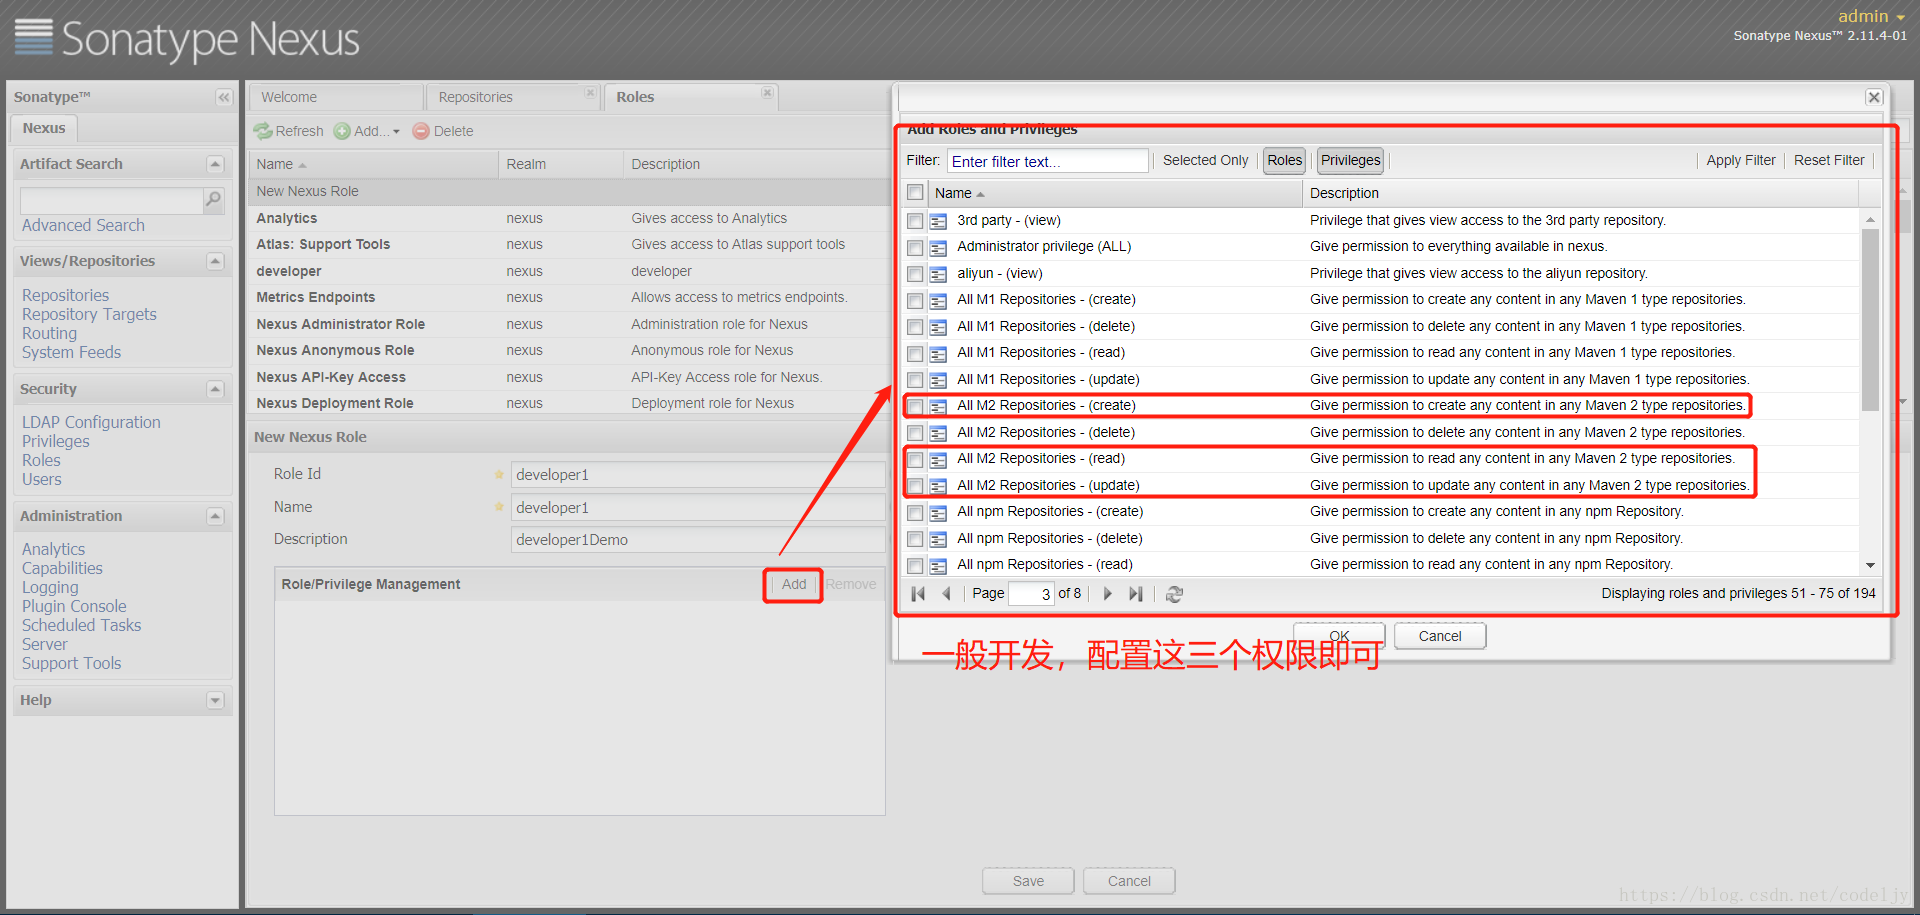Open Scheduled Tasks link
The width and height of the screenshot is (1920, 915).
pos(81,626)
